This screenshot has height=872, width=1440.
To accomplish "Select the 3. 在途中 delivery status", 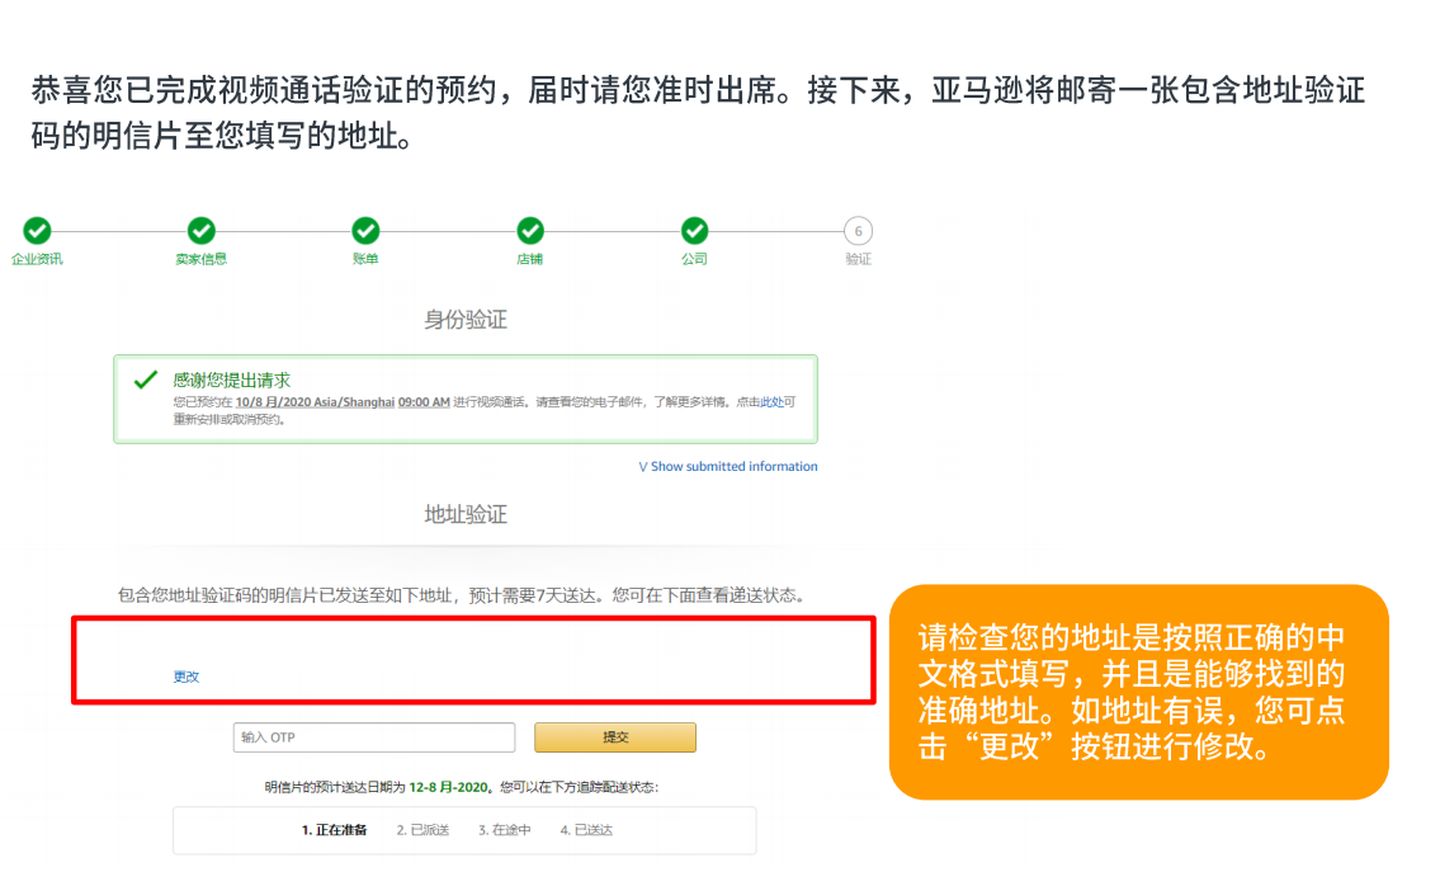I will click(x=504, y=830).
